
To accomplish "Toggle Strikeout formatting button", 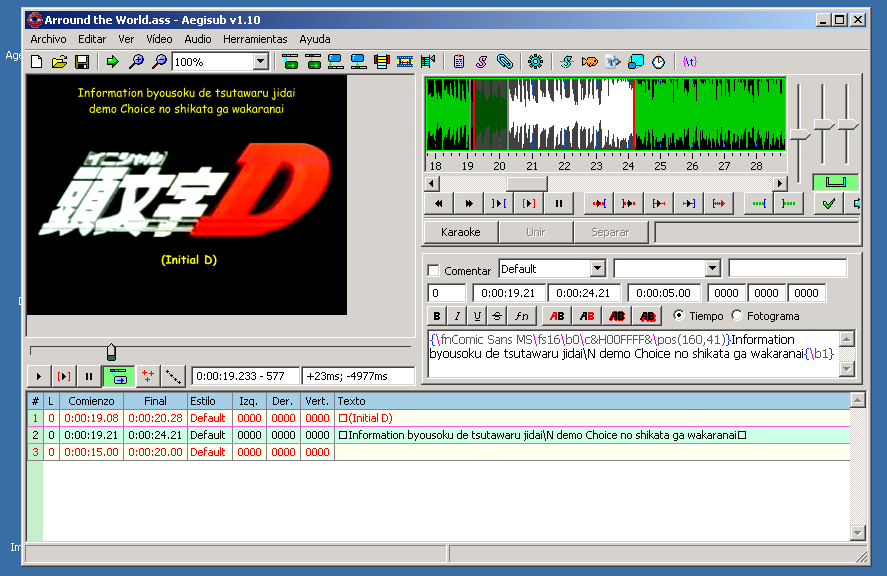I will click(x=497, y=316).
